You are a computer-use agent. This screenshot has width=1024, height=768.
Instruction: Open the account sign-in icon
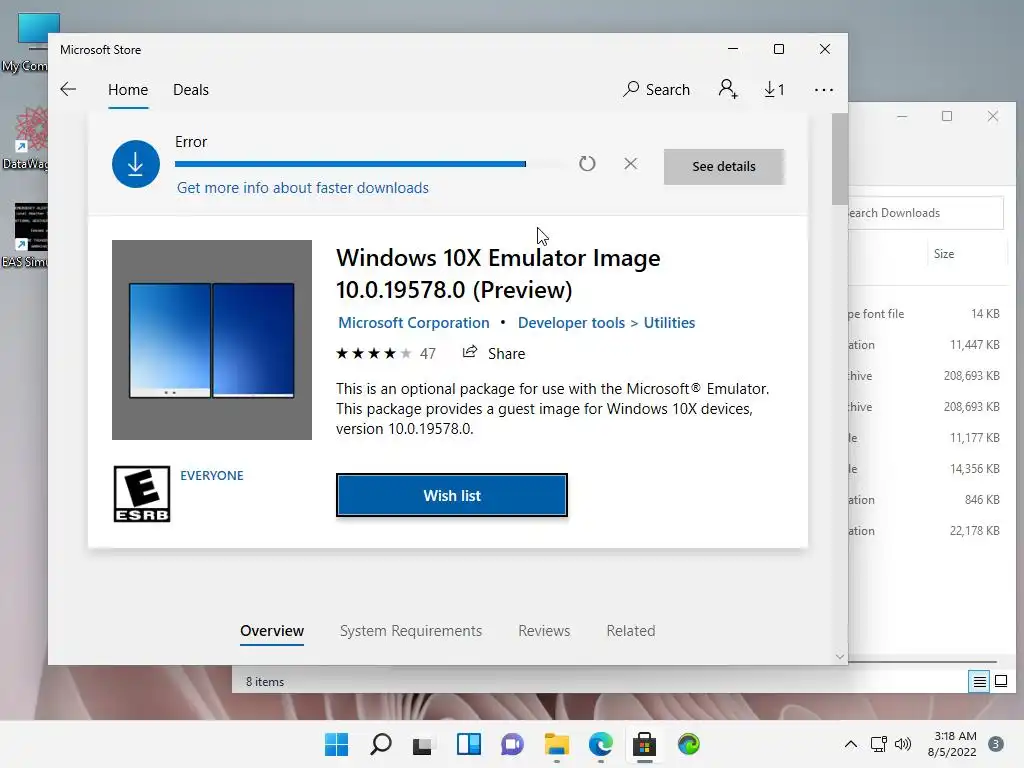click(728, 89)
